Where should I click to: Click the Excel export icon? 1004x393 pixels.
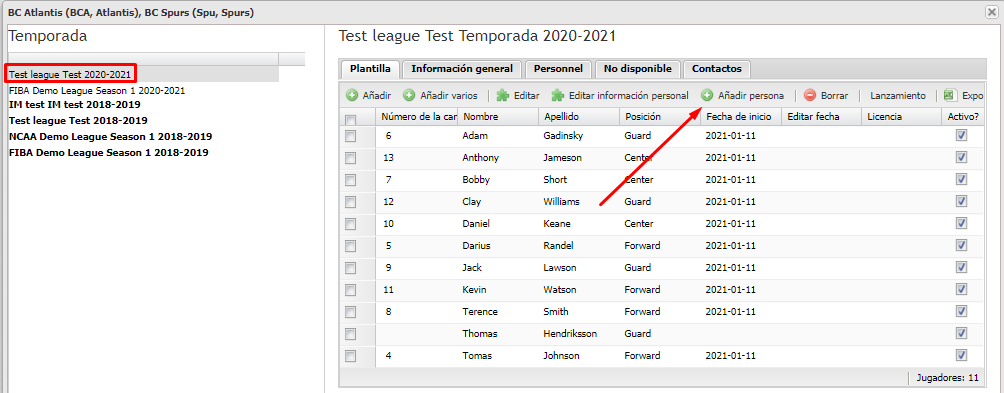pos(950,95)
